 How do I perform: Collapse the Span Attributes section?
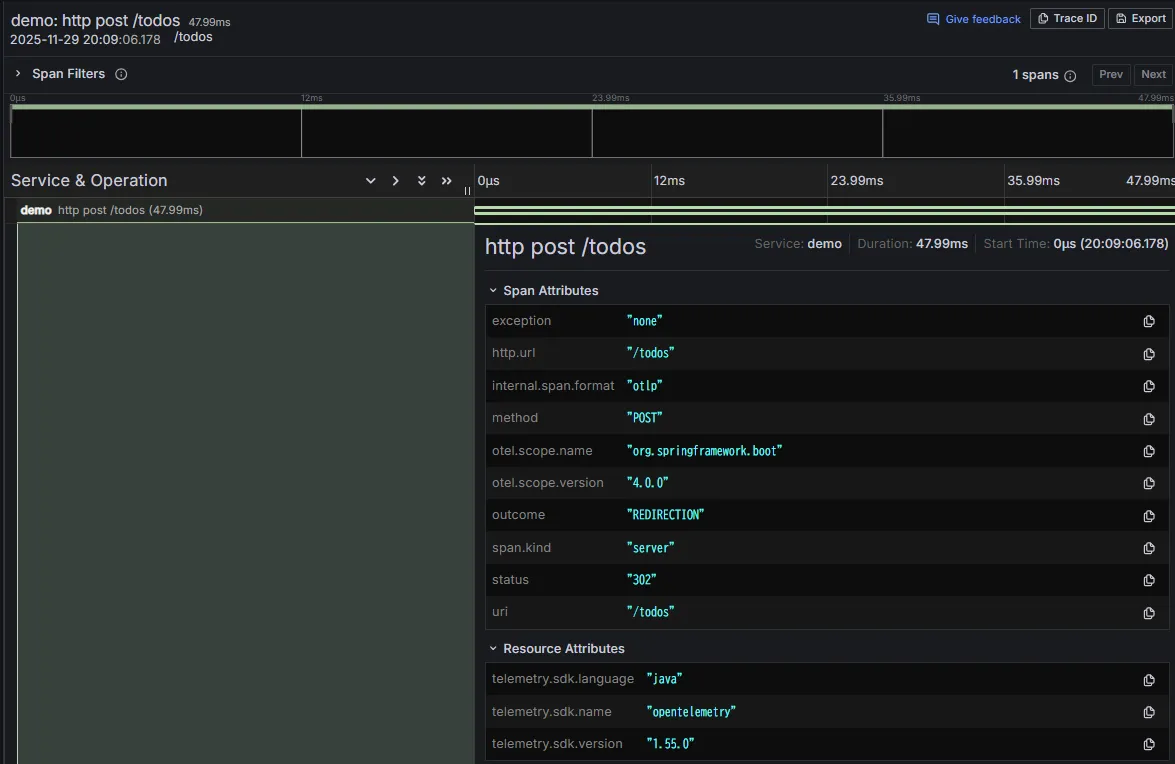493,291
